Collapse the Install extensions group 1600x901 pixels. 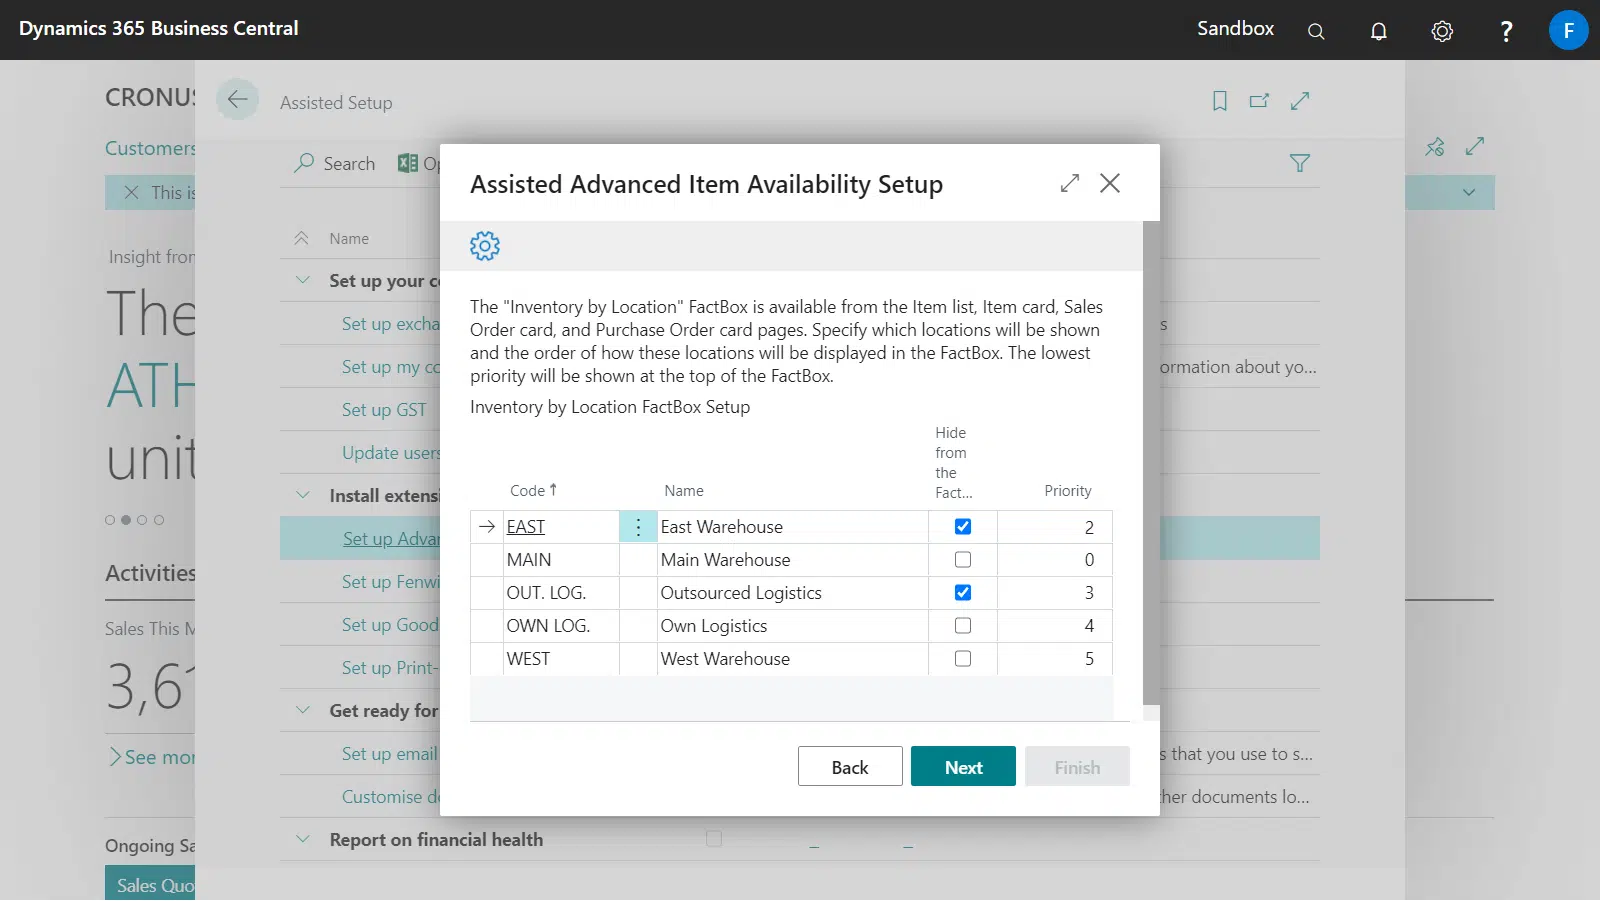click(303, 495)
